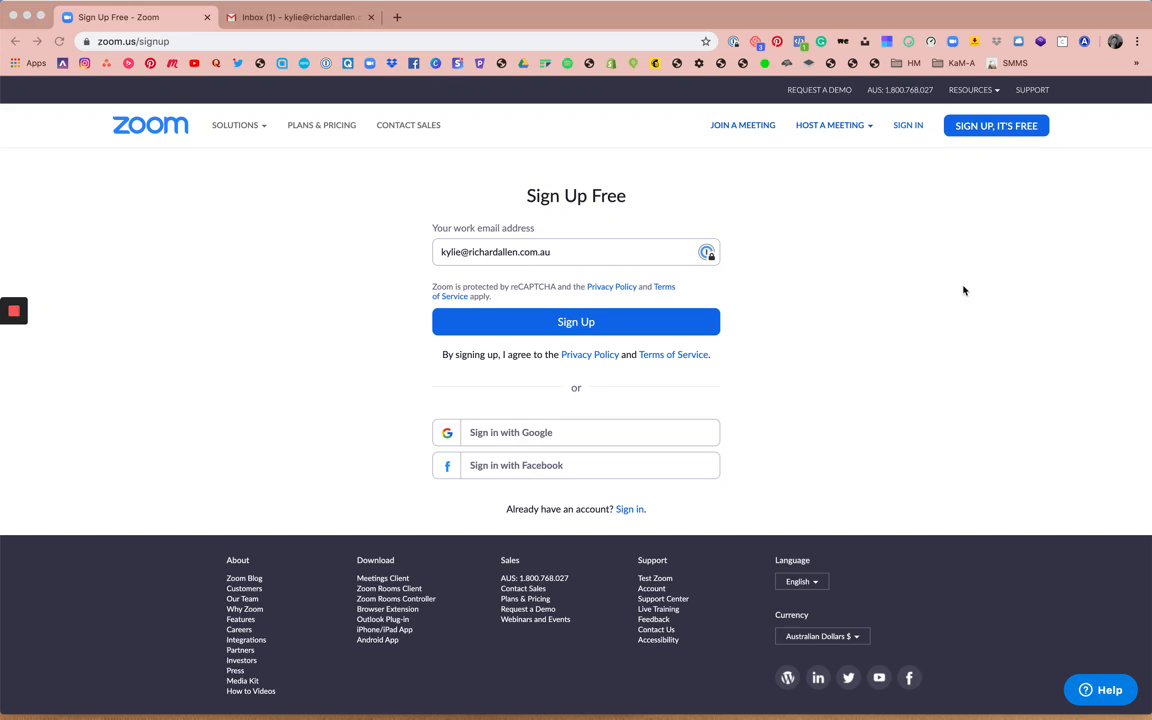
Task: Click the Request a Demo header link
Action: click(x=819, y=90)
